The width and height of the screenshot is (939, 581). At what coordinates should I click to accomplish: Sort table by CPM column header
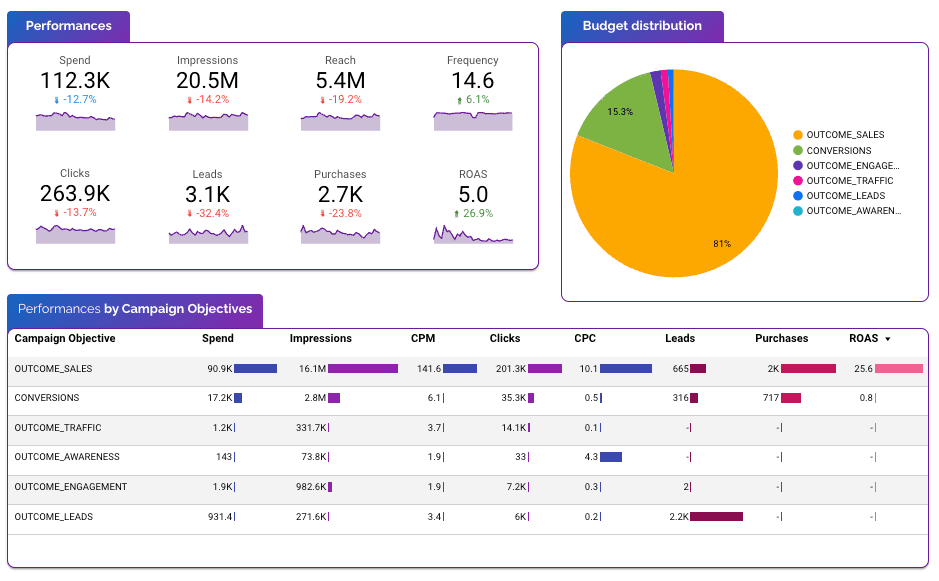click(423, 338)
